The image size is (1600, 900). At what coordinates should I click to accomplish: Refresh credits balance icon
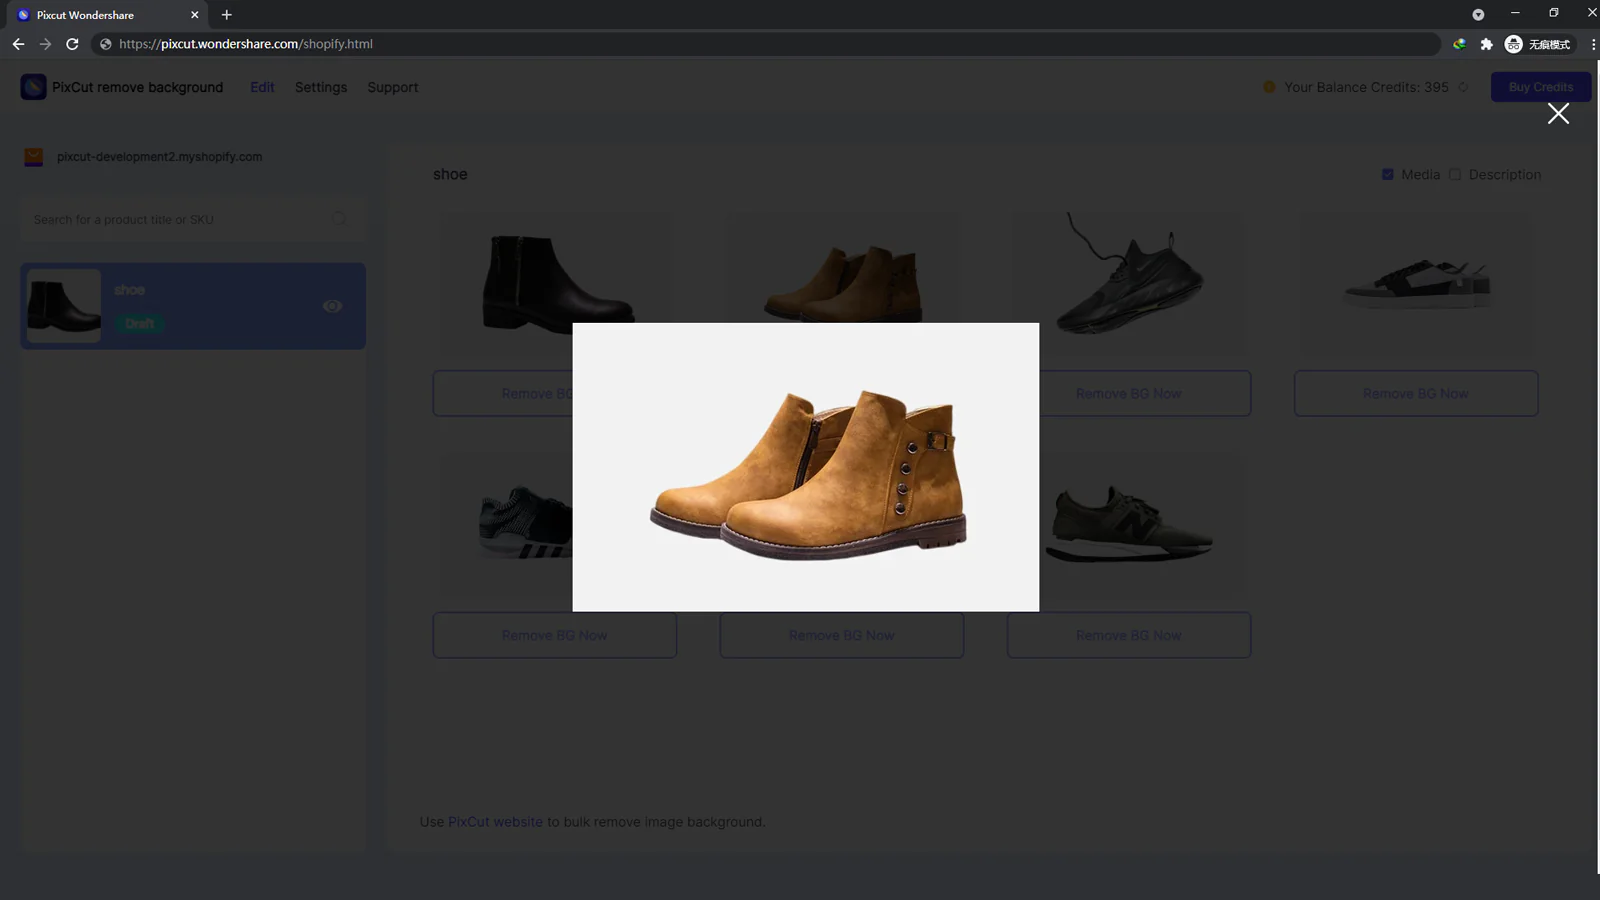click(1463, 87)
